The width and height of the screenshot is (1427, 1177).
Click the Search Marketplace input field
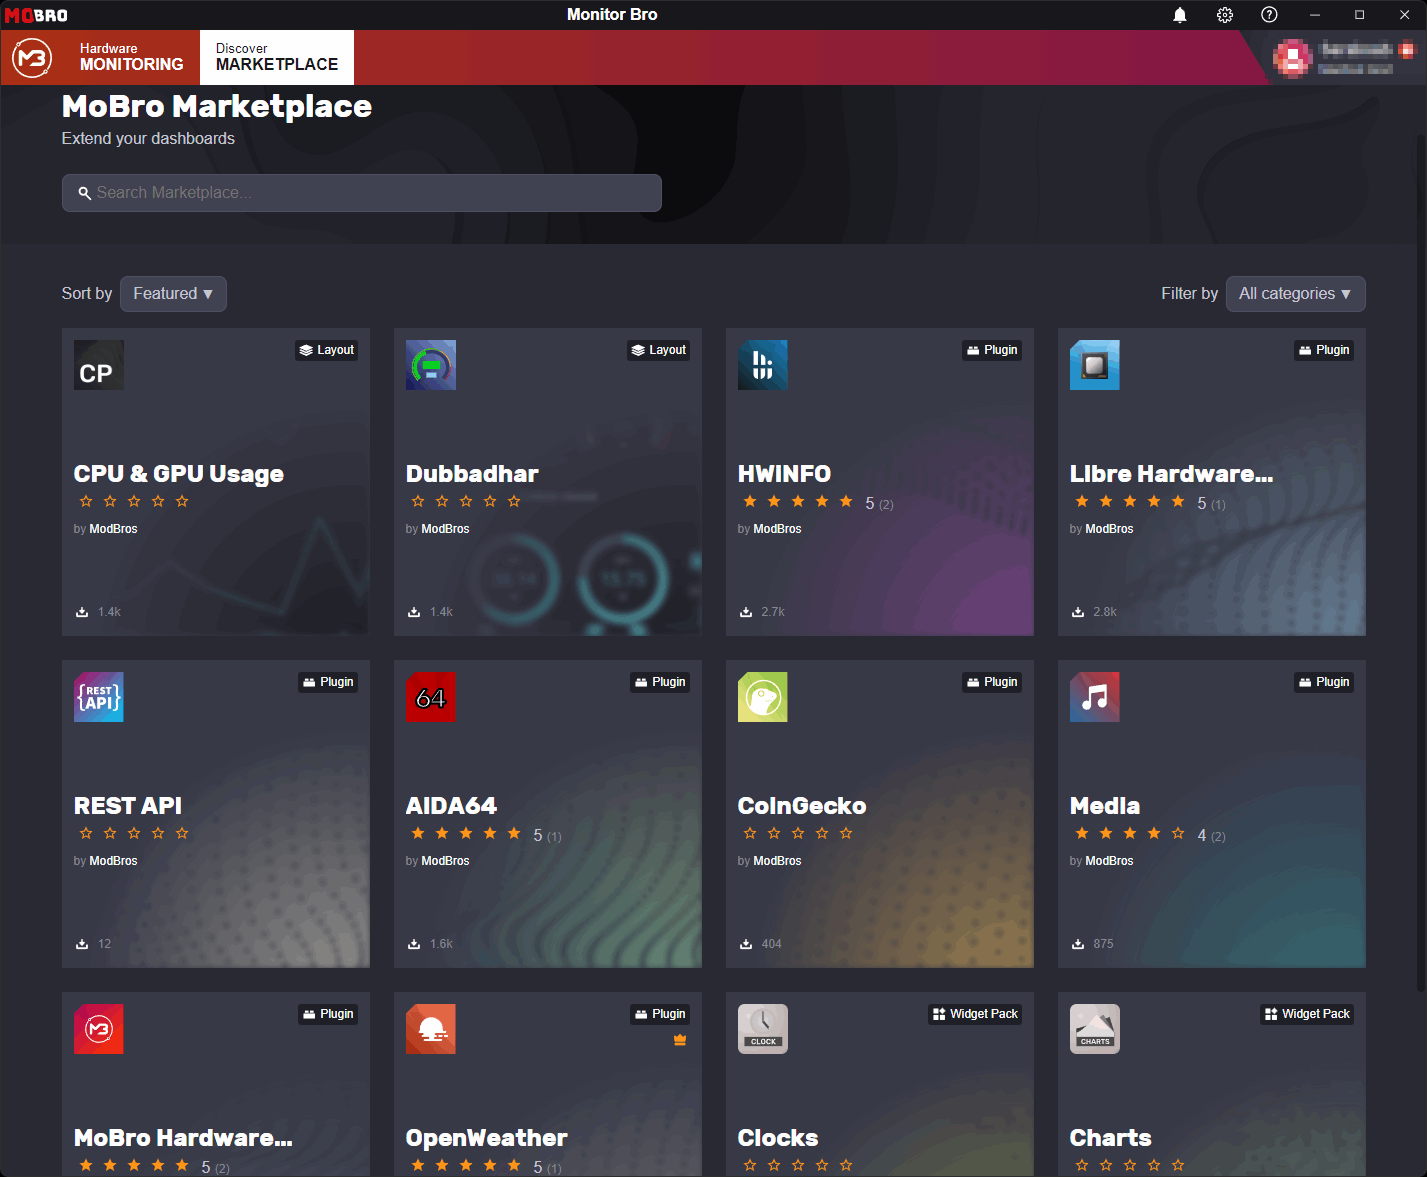(x=362, y=193)
